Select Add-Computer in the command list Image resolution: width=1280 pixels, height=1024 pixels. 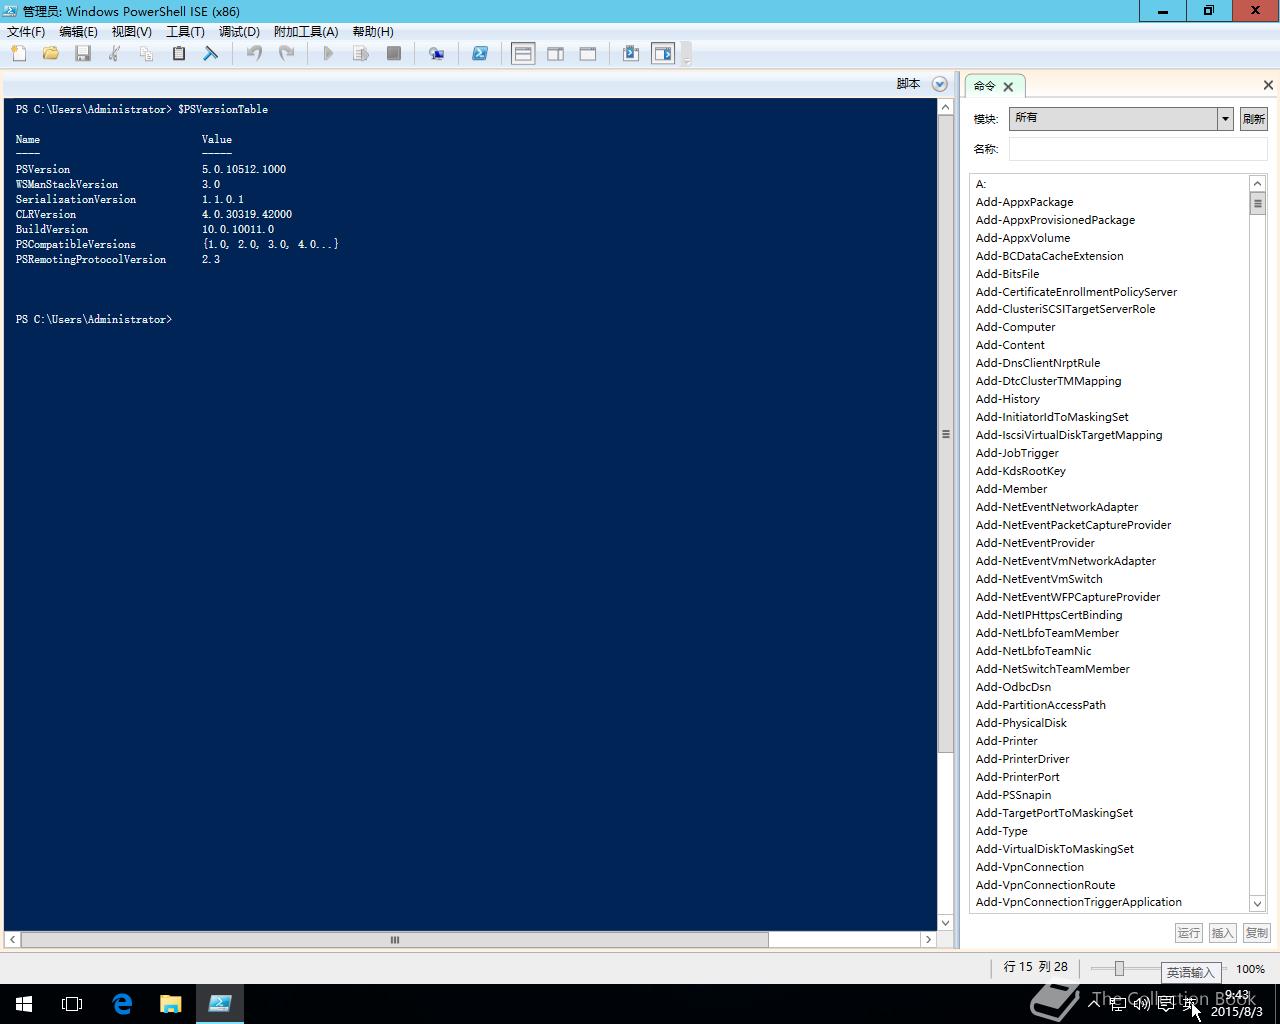pyautogui.click(x=1015, y=327)
